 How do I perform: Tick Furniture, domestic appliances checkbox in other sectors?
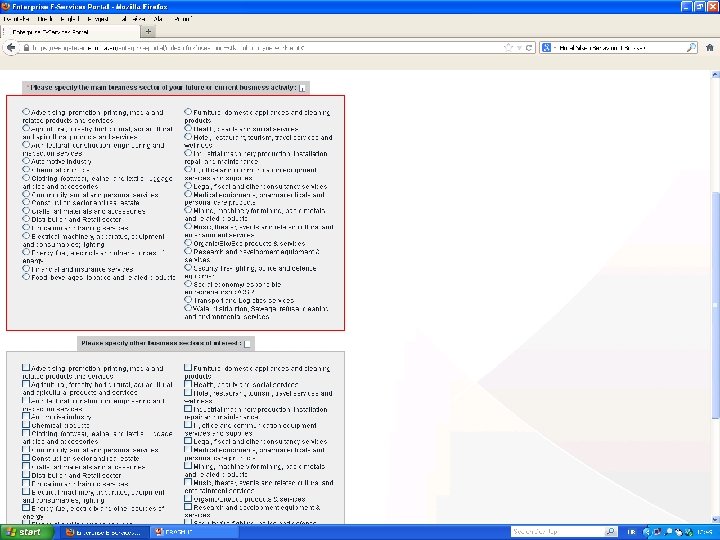[x=188, y=368]
